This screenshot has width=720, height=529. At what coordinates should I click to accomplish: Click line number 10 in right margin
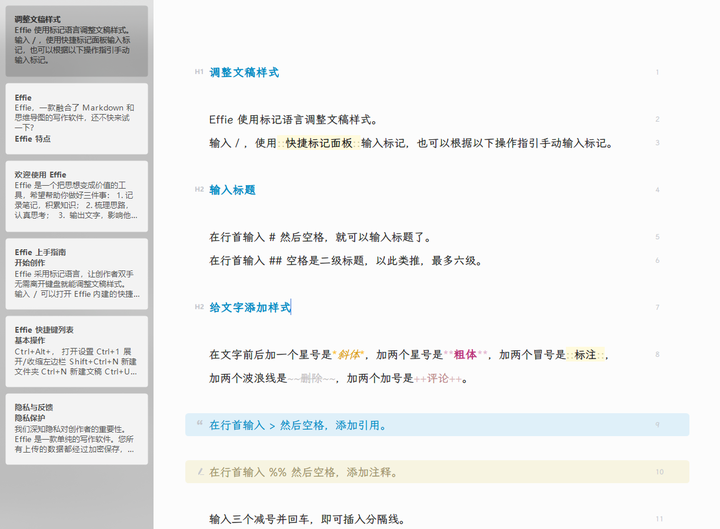[x=659, y=472]
